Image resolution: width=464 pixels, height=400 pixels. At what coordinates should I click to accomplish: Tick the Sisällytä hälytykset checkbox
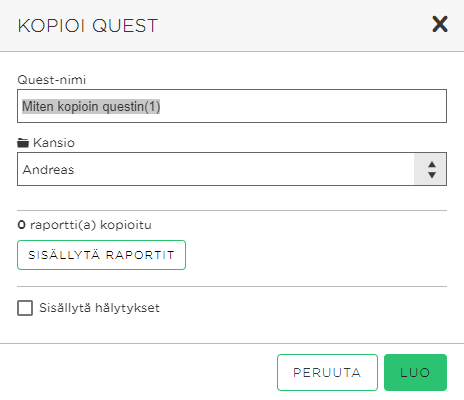pos(25,308)
